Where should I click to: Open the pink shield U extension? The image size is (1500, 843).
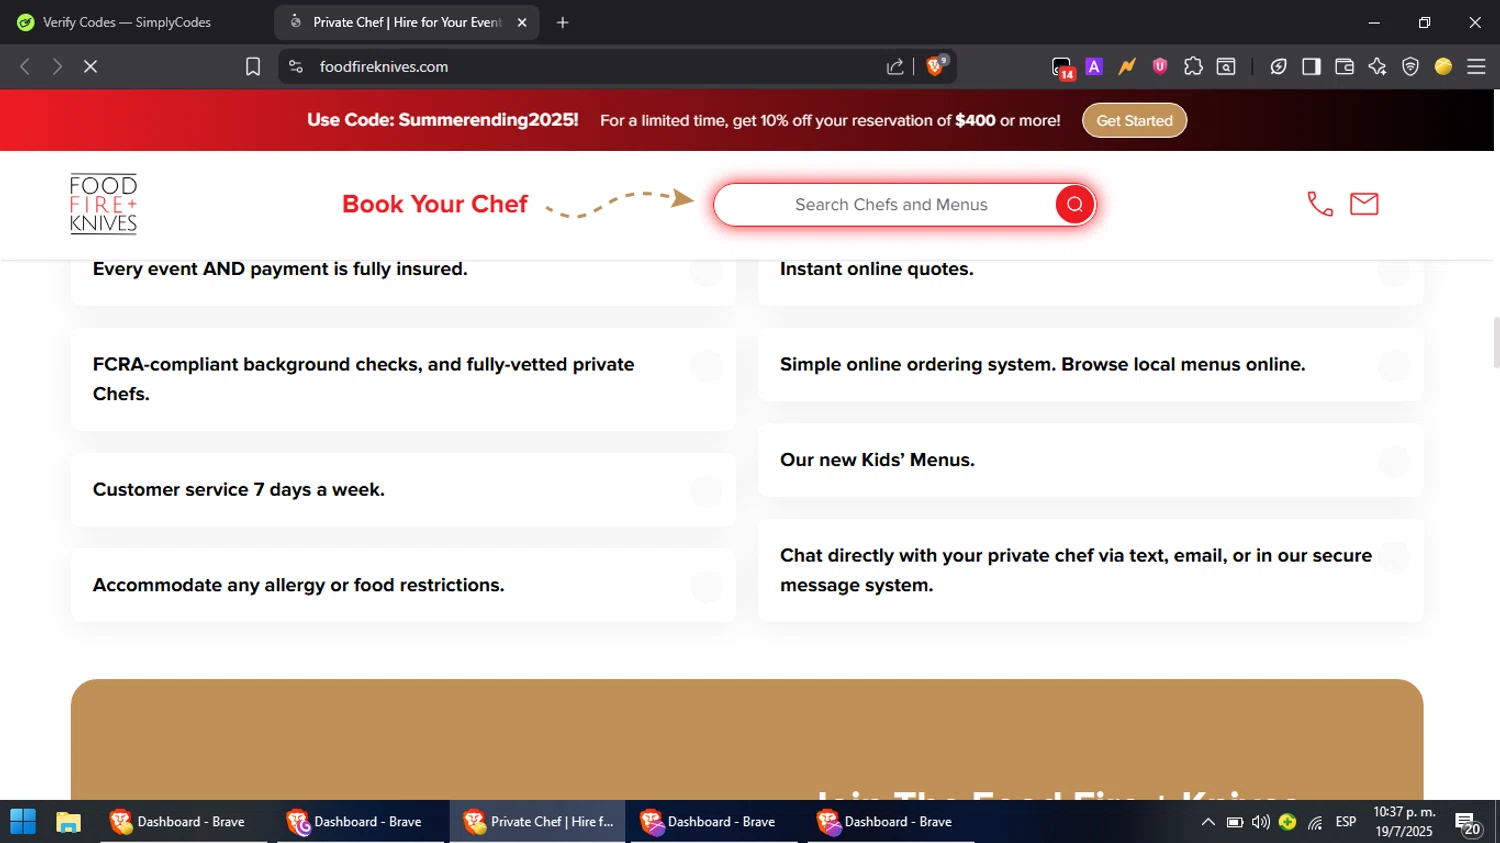pos(1160,66)
